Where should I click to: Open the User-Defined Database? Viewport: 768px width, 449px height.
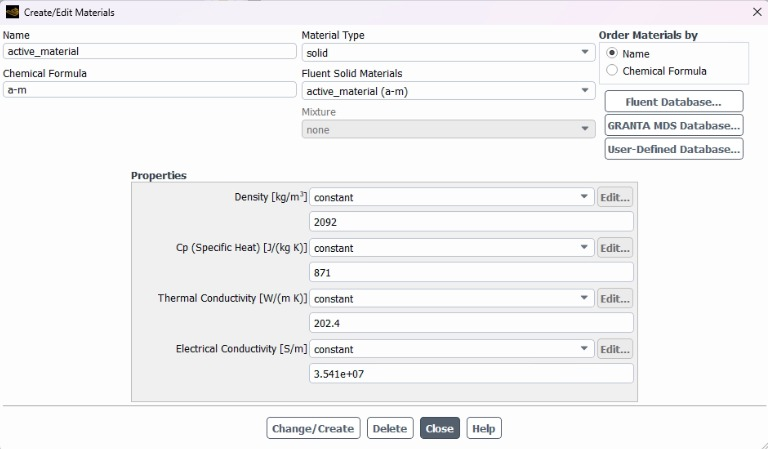[x=674, y=149]
